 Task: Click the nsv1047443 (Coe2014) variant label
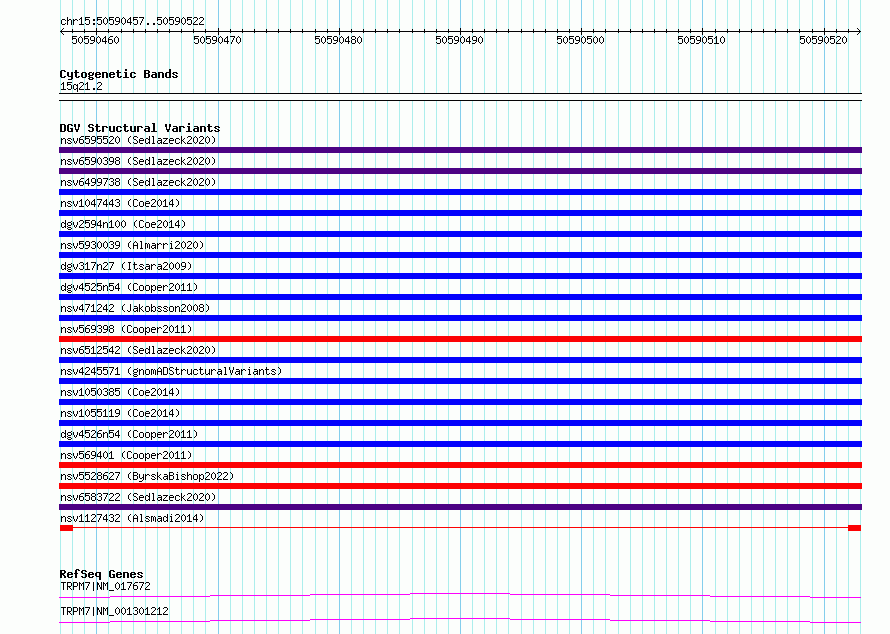[120, 203]
